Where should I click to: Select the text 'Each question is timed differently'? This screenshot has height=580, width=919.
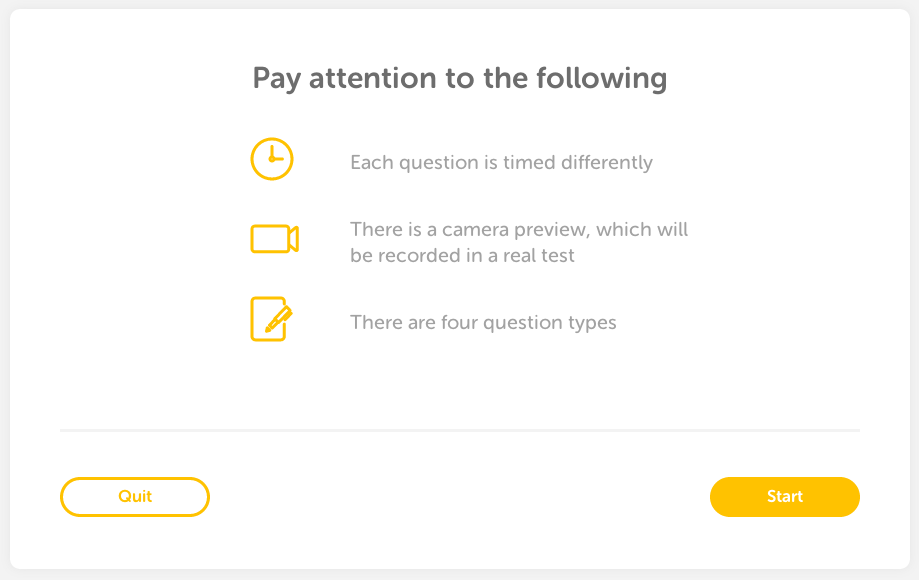[501, 162]
